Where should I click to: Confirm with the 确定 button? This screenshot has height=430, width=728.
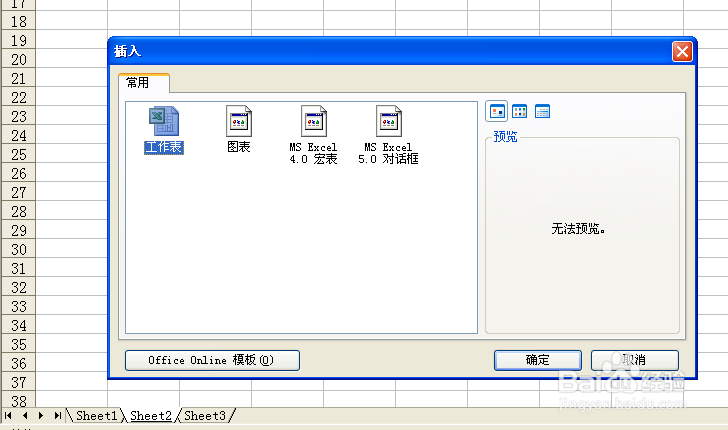click(538, 360)
